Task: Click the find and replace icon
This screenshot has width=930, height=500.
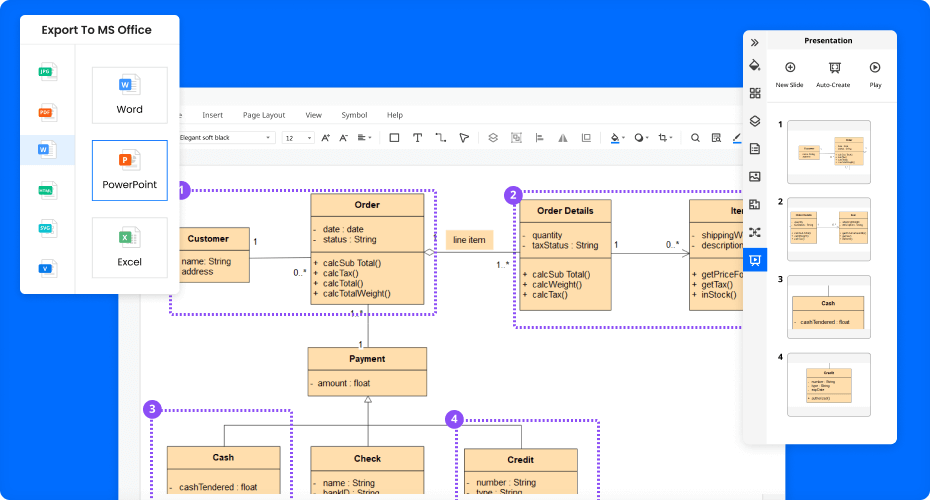Action: 716,138
